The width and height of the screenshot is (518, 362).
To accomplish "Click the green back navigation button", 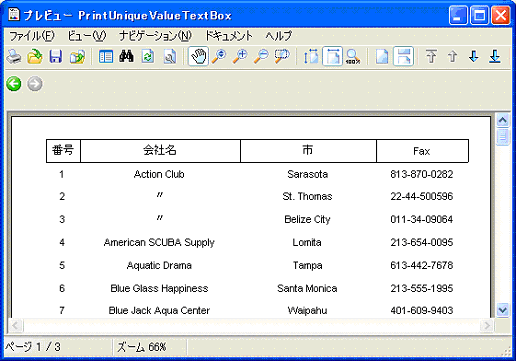I will 14,84.
